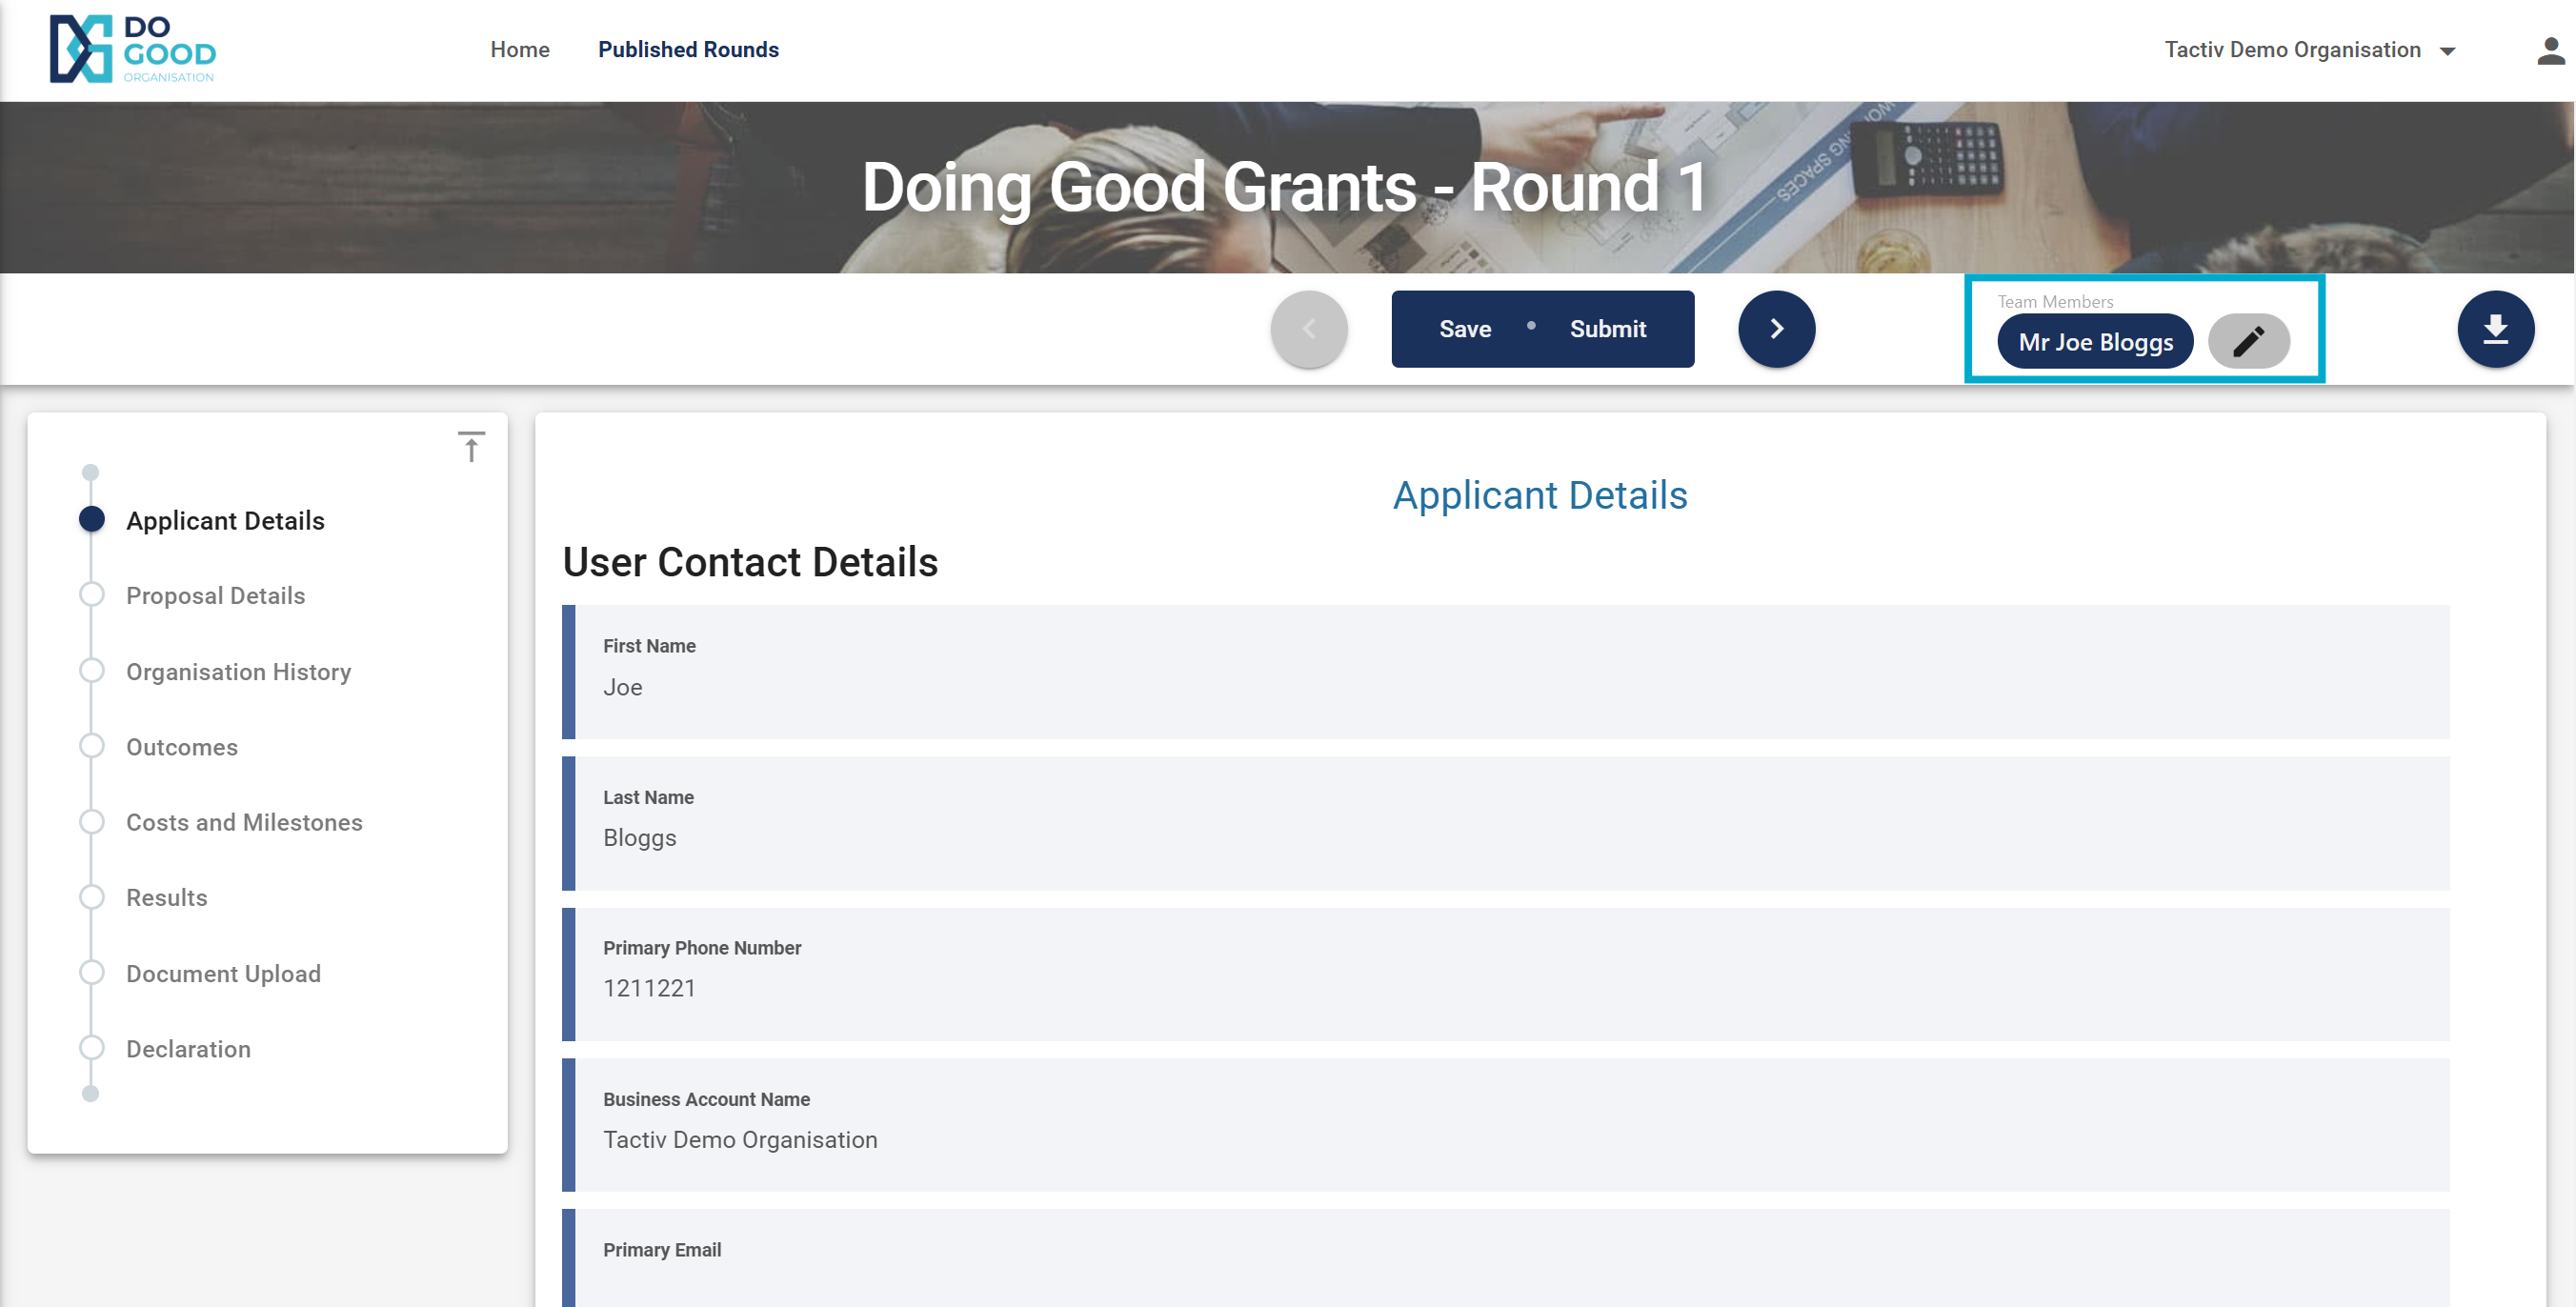Click the scroll-to-top arrow in sidebar
This screenshot has height=1307, width=2576.
(x=471, y=446)
